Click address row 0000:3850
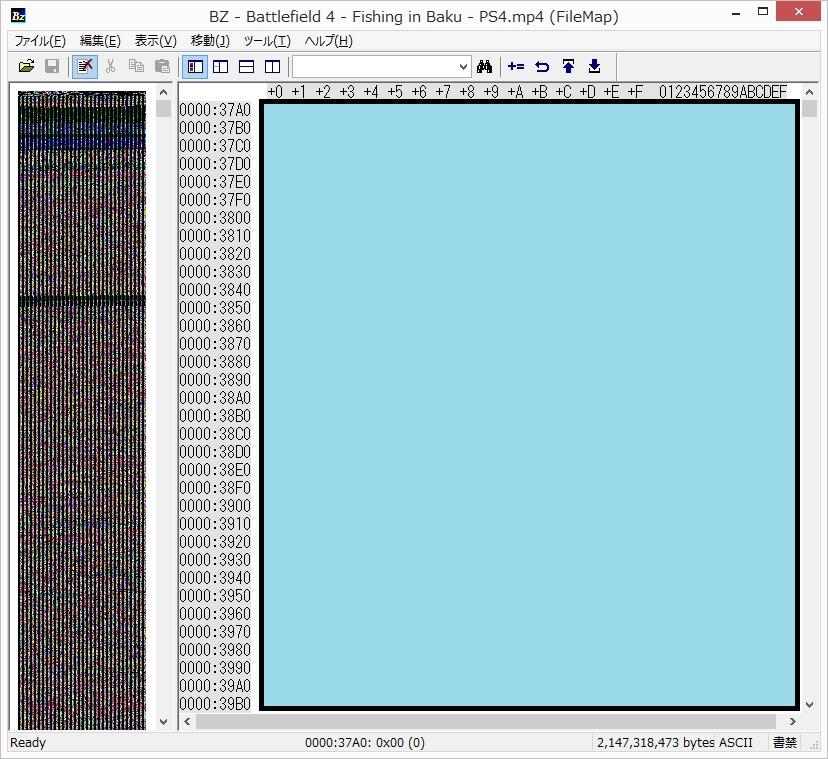The height and width of the screenshot is (759, 828). 215,308
